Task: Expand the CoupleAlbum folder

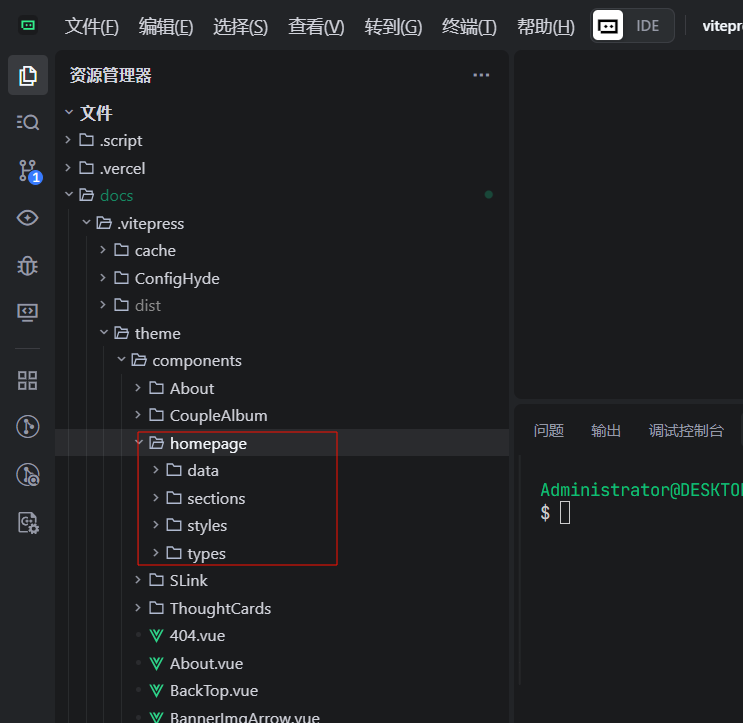Action: tap(218, 415)
